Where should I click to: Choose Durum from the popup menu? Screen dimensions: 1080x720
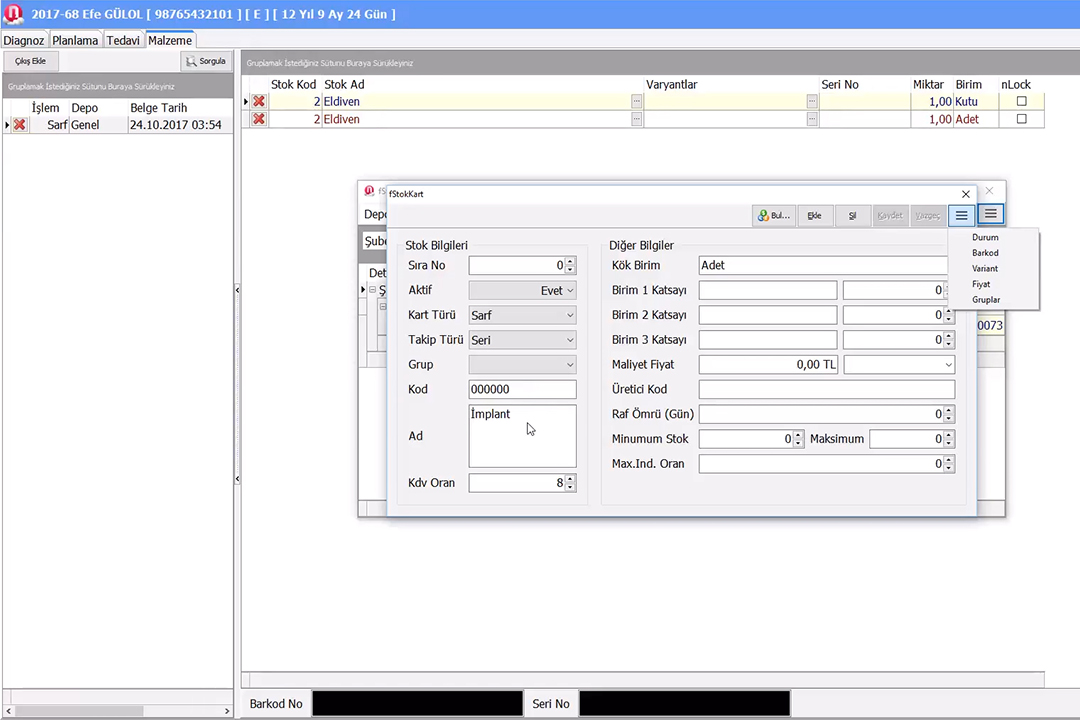click(x=985, y=237)
